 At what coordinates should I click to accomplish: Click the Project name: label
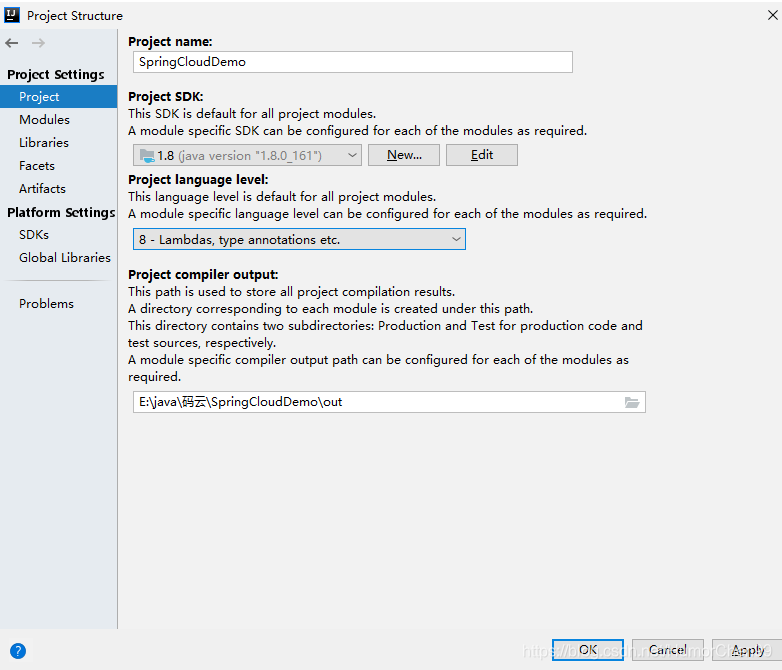pyautogui.click(x=170, y=42)
